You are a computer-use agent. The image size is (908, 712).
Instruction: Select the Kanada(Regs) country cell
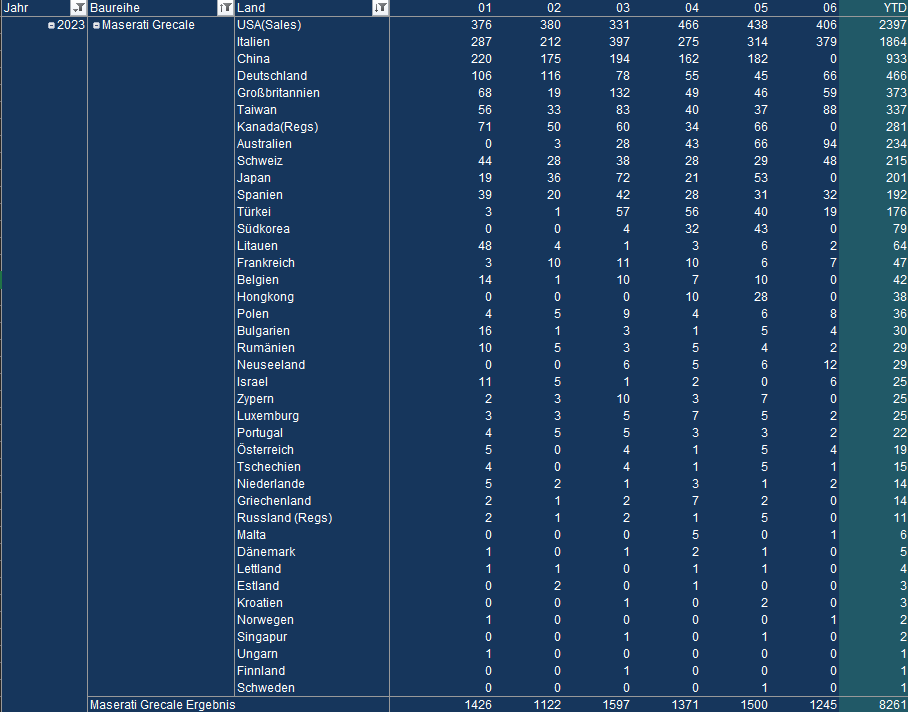[x=277, y=127]
